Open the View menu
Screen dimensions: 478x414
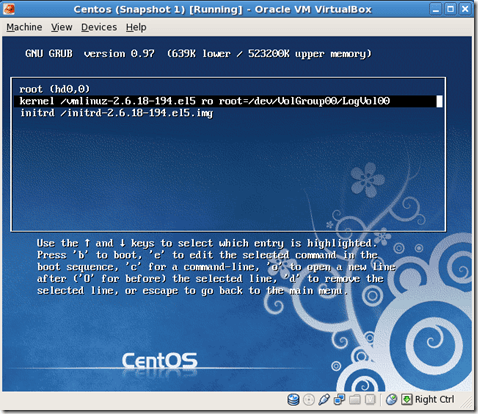[x=62, y=27]
